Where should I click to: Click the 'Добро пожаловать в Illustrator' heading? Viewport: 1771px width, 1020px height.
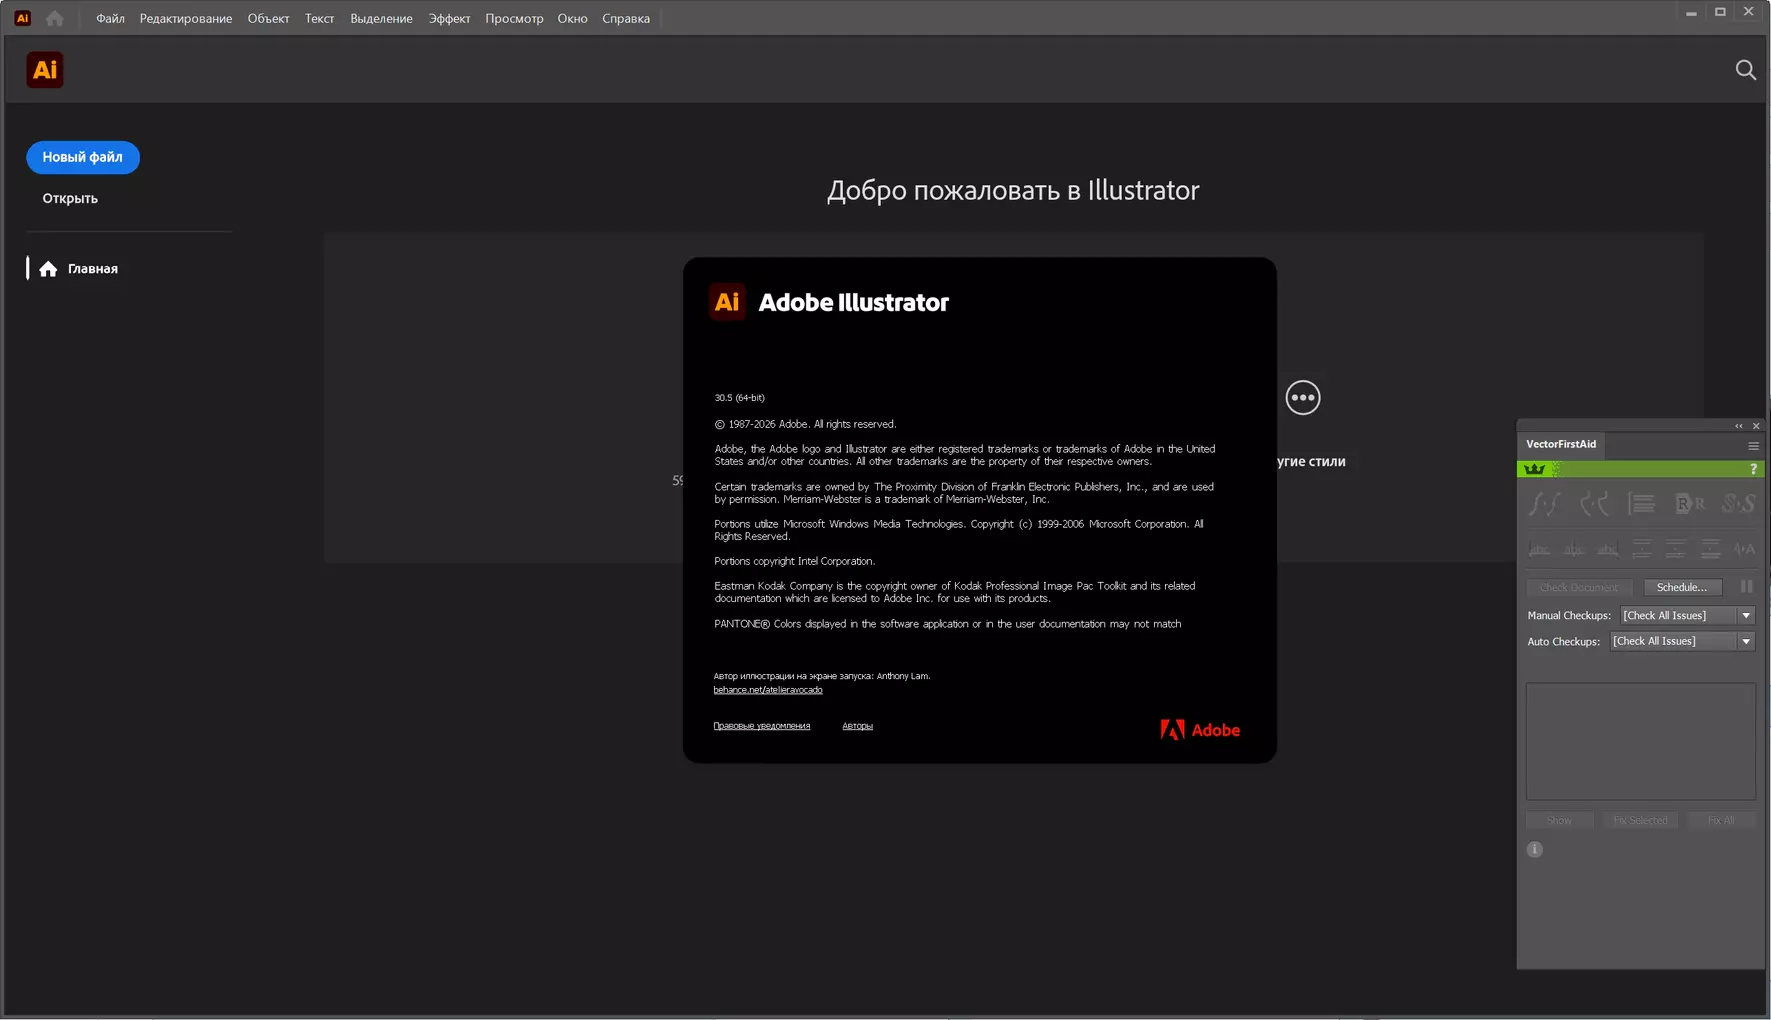pyautogui.click(x=1013, y=190)
